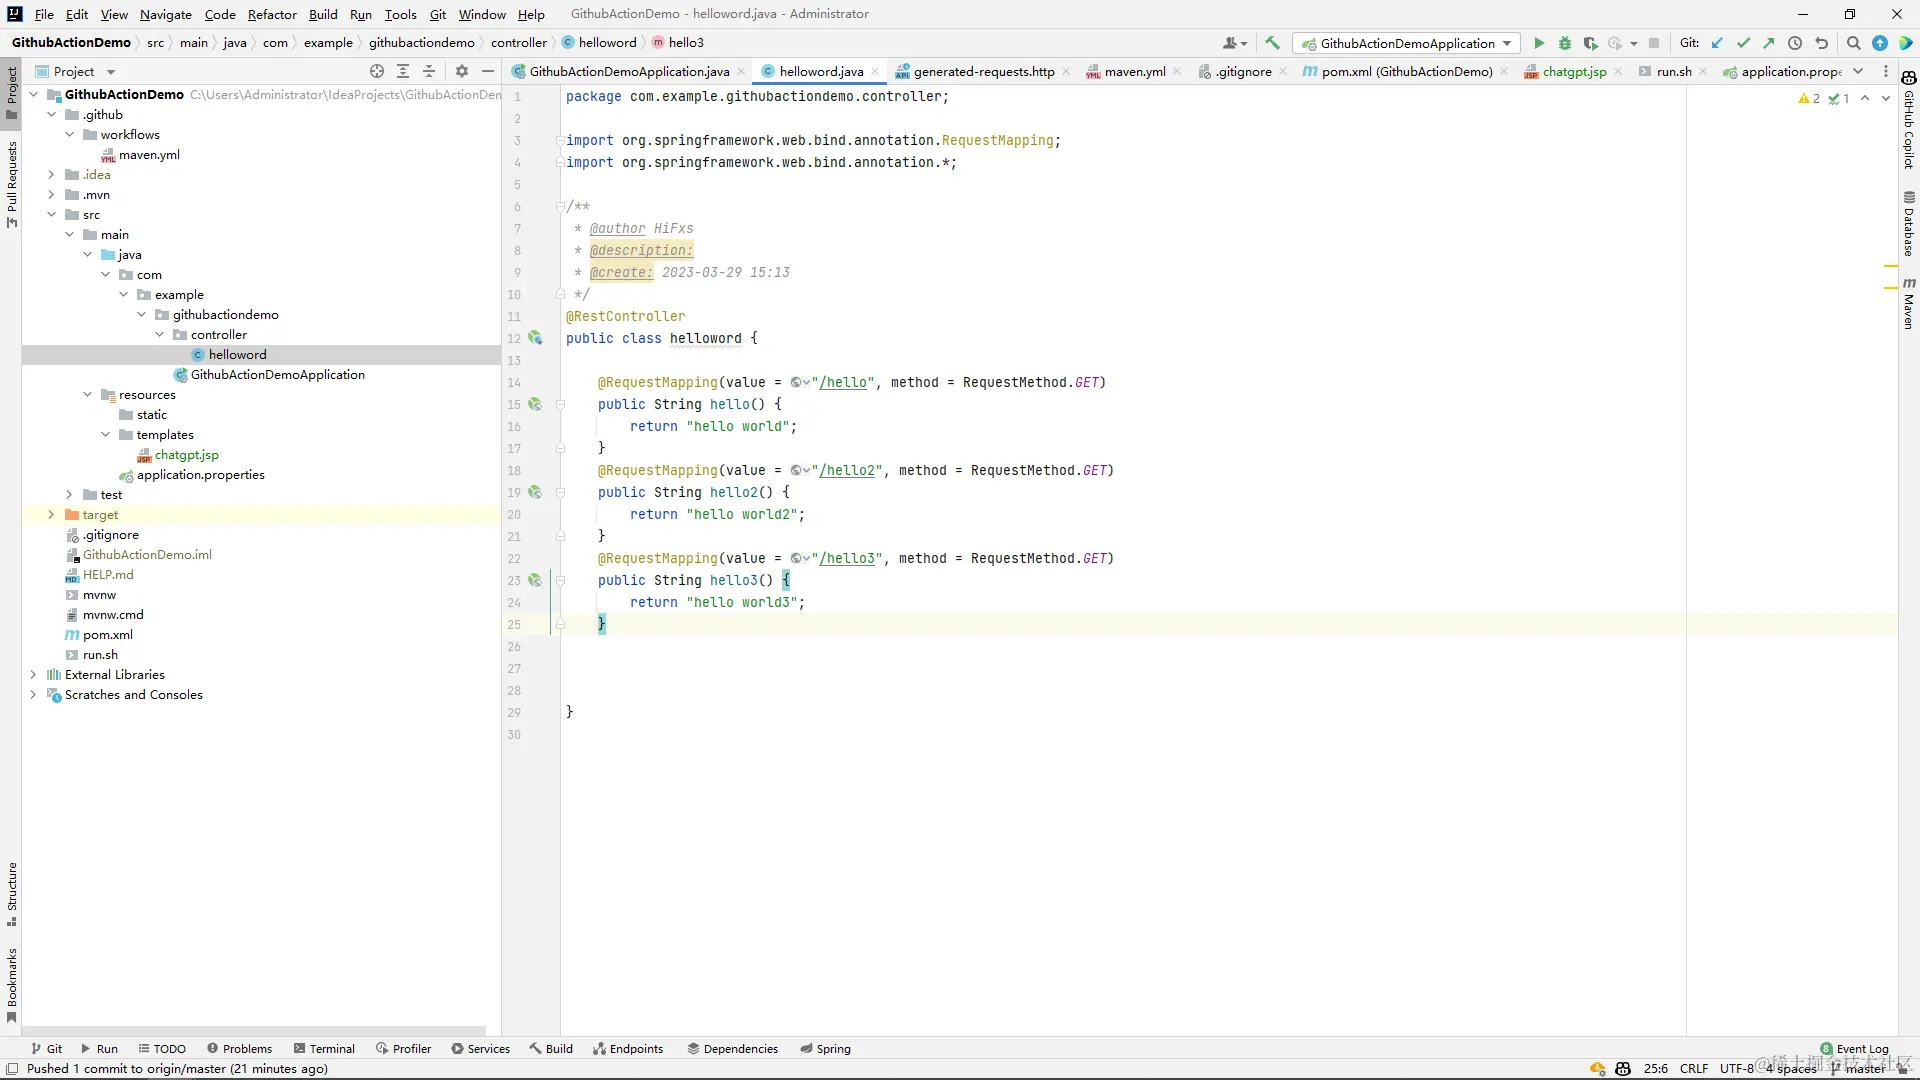Select pom.xml file in project tree
1920x1080 pixels.
tap(107, 635)
